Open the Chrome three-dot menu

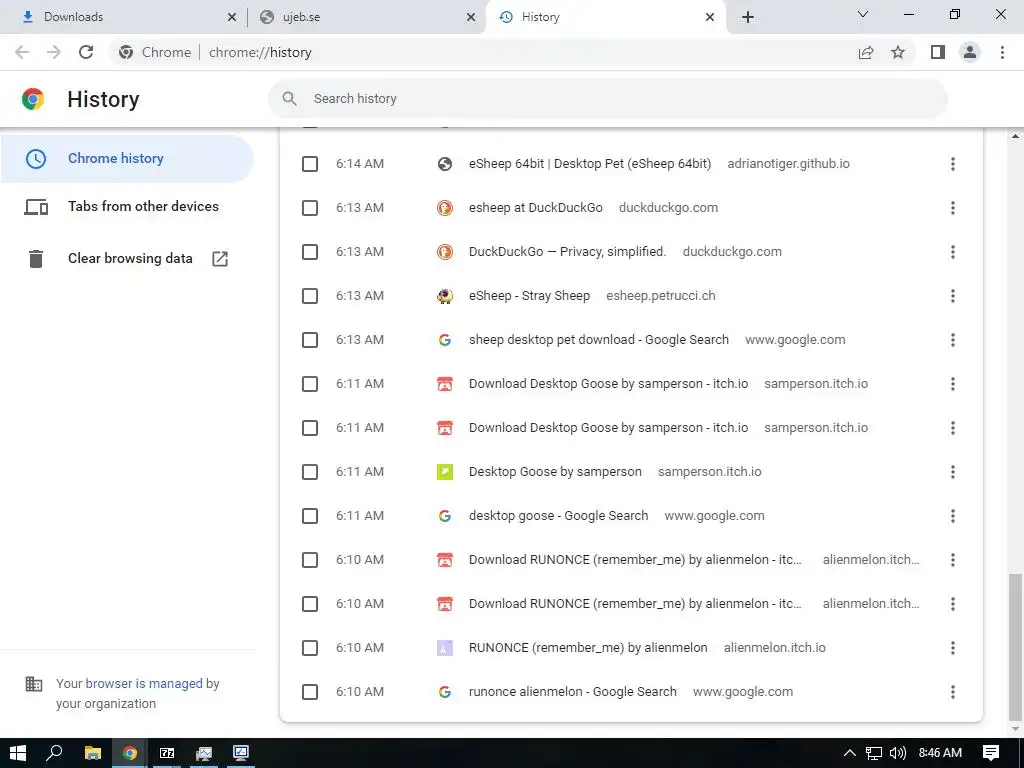(x=1002, y=52)
